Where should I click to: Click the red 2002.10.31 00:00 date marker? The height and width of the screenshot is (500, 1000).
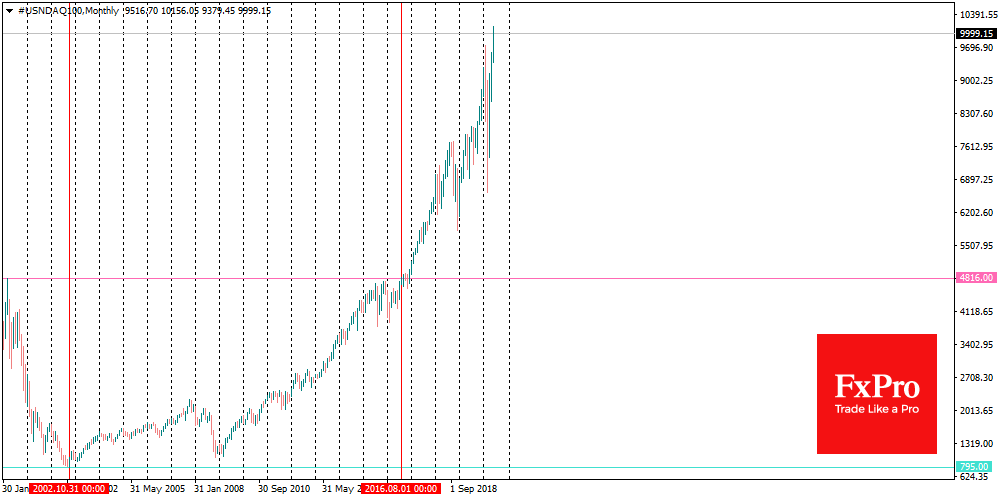tap(69, 489)
